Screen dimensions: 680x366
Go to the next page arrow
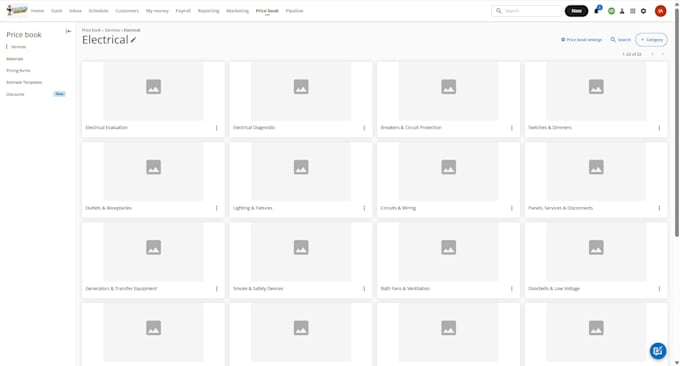click(663, 54)
